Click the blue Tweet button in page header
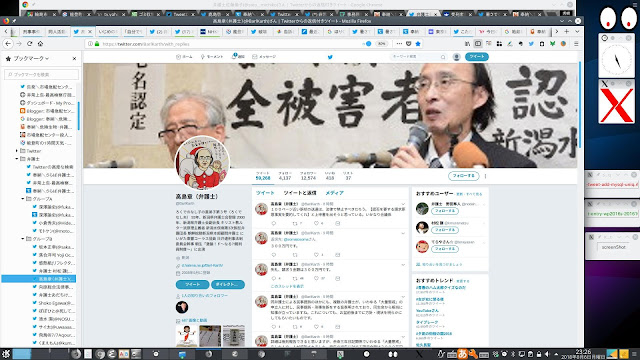 pos(477,57)
